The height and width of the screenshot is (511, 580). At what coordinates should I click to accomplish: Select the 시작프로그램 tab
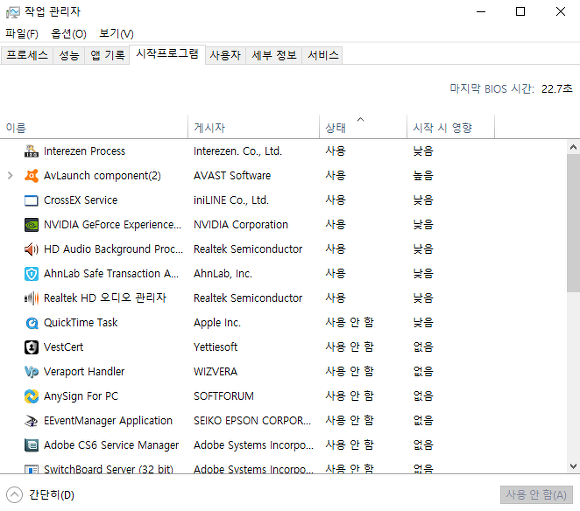tap(167, 54)
